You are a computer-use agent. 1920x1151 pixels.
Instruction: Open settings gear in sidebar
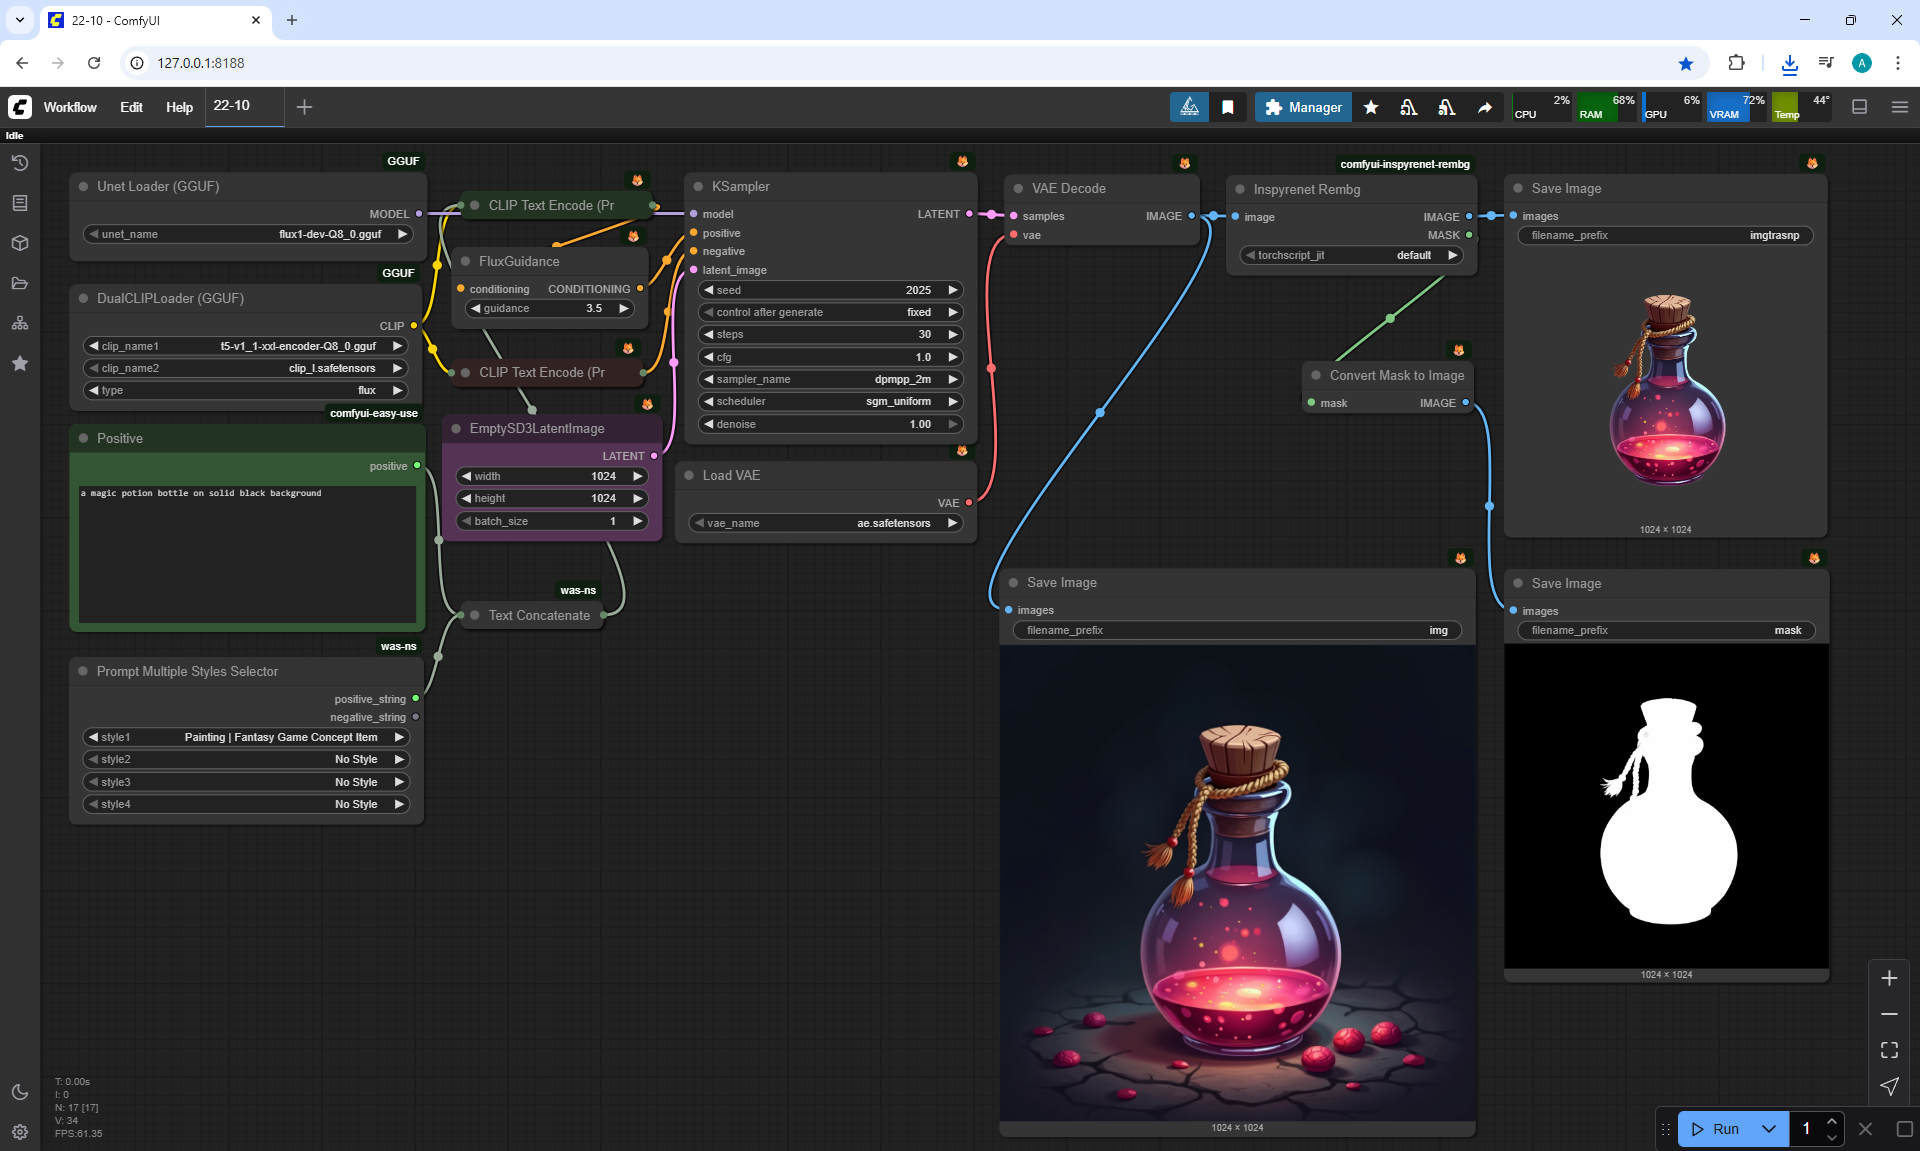click(19, 1132)
